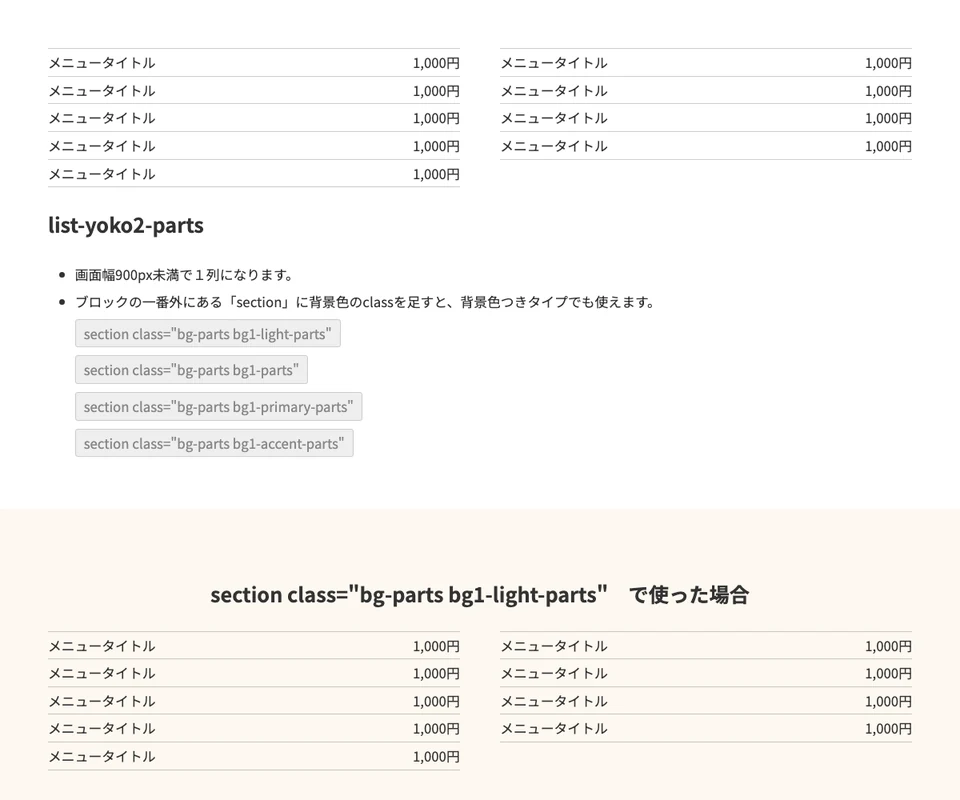Click the bullet text starting with ブロックの一番外

[x=364, y=302]
